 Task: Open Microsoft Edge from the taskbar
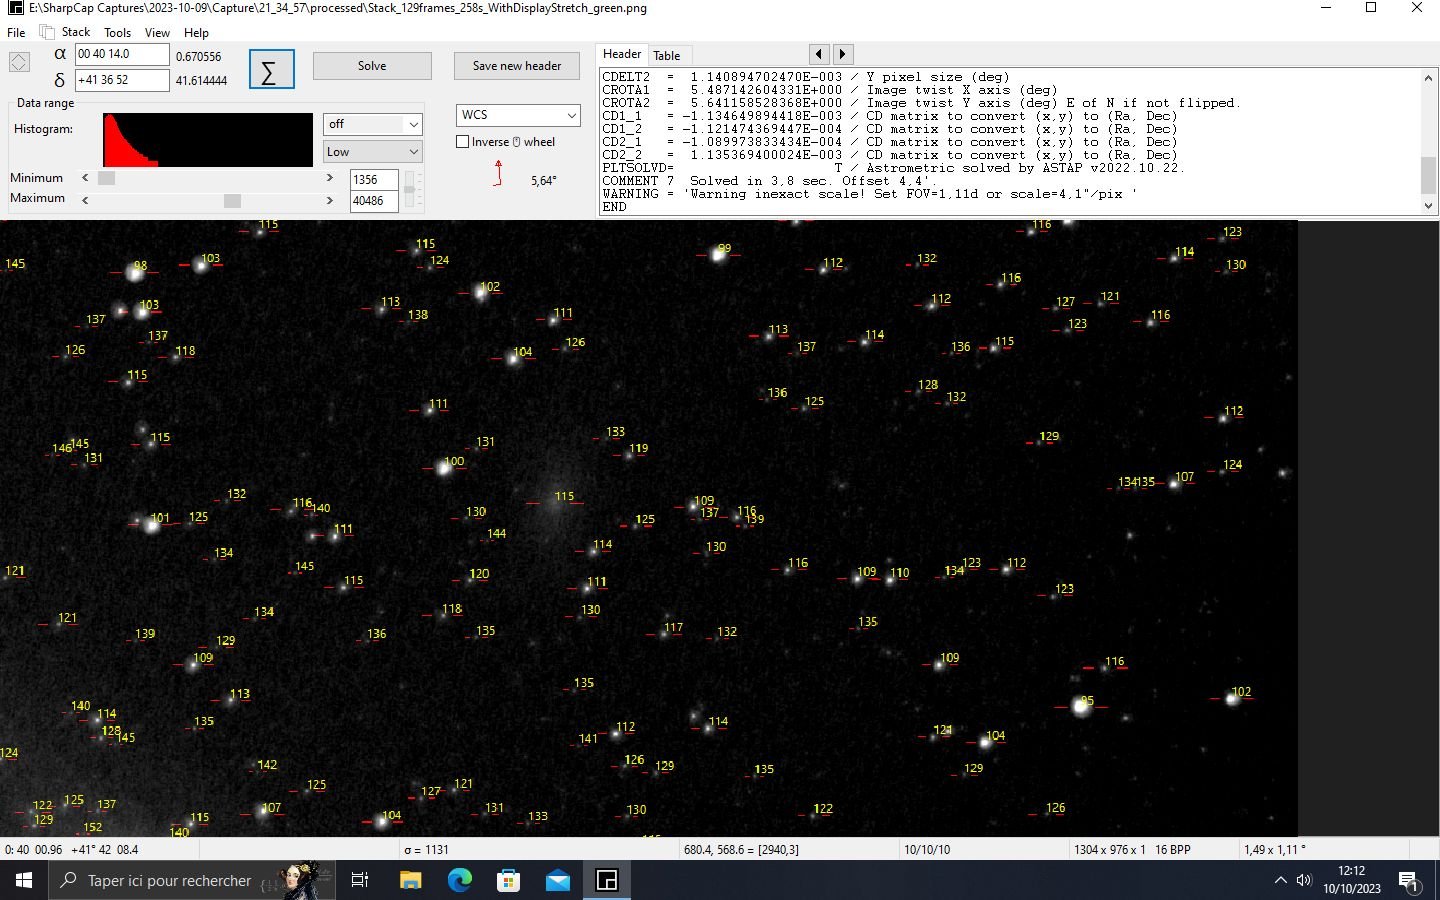(459, 880)
